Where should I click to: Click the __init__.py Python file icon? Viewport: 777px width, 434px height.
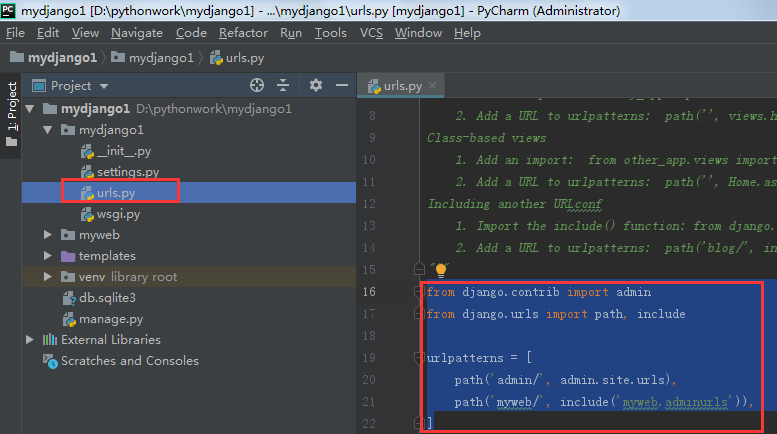[87, 151]
